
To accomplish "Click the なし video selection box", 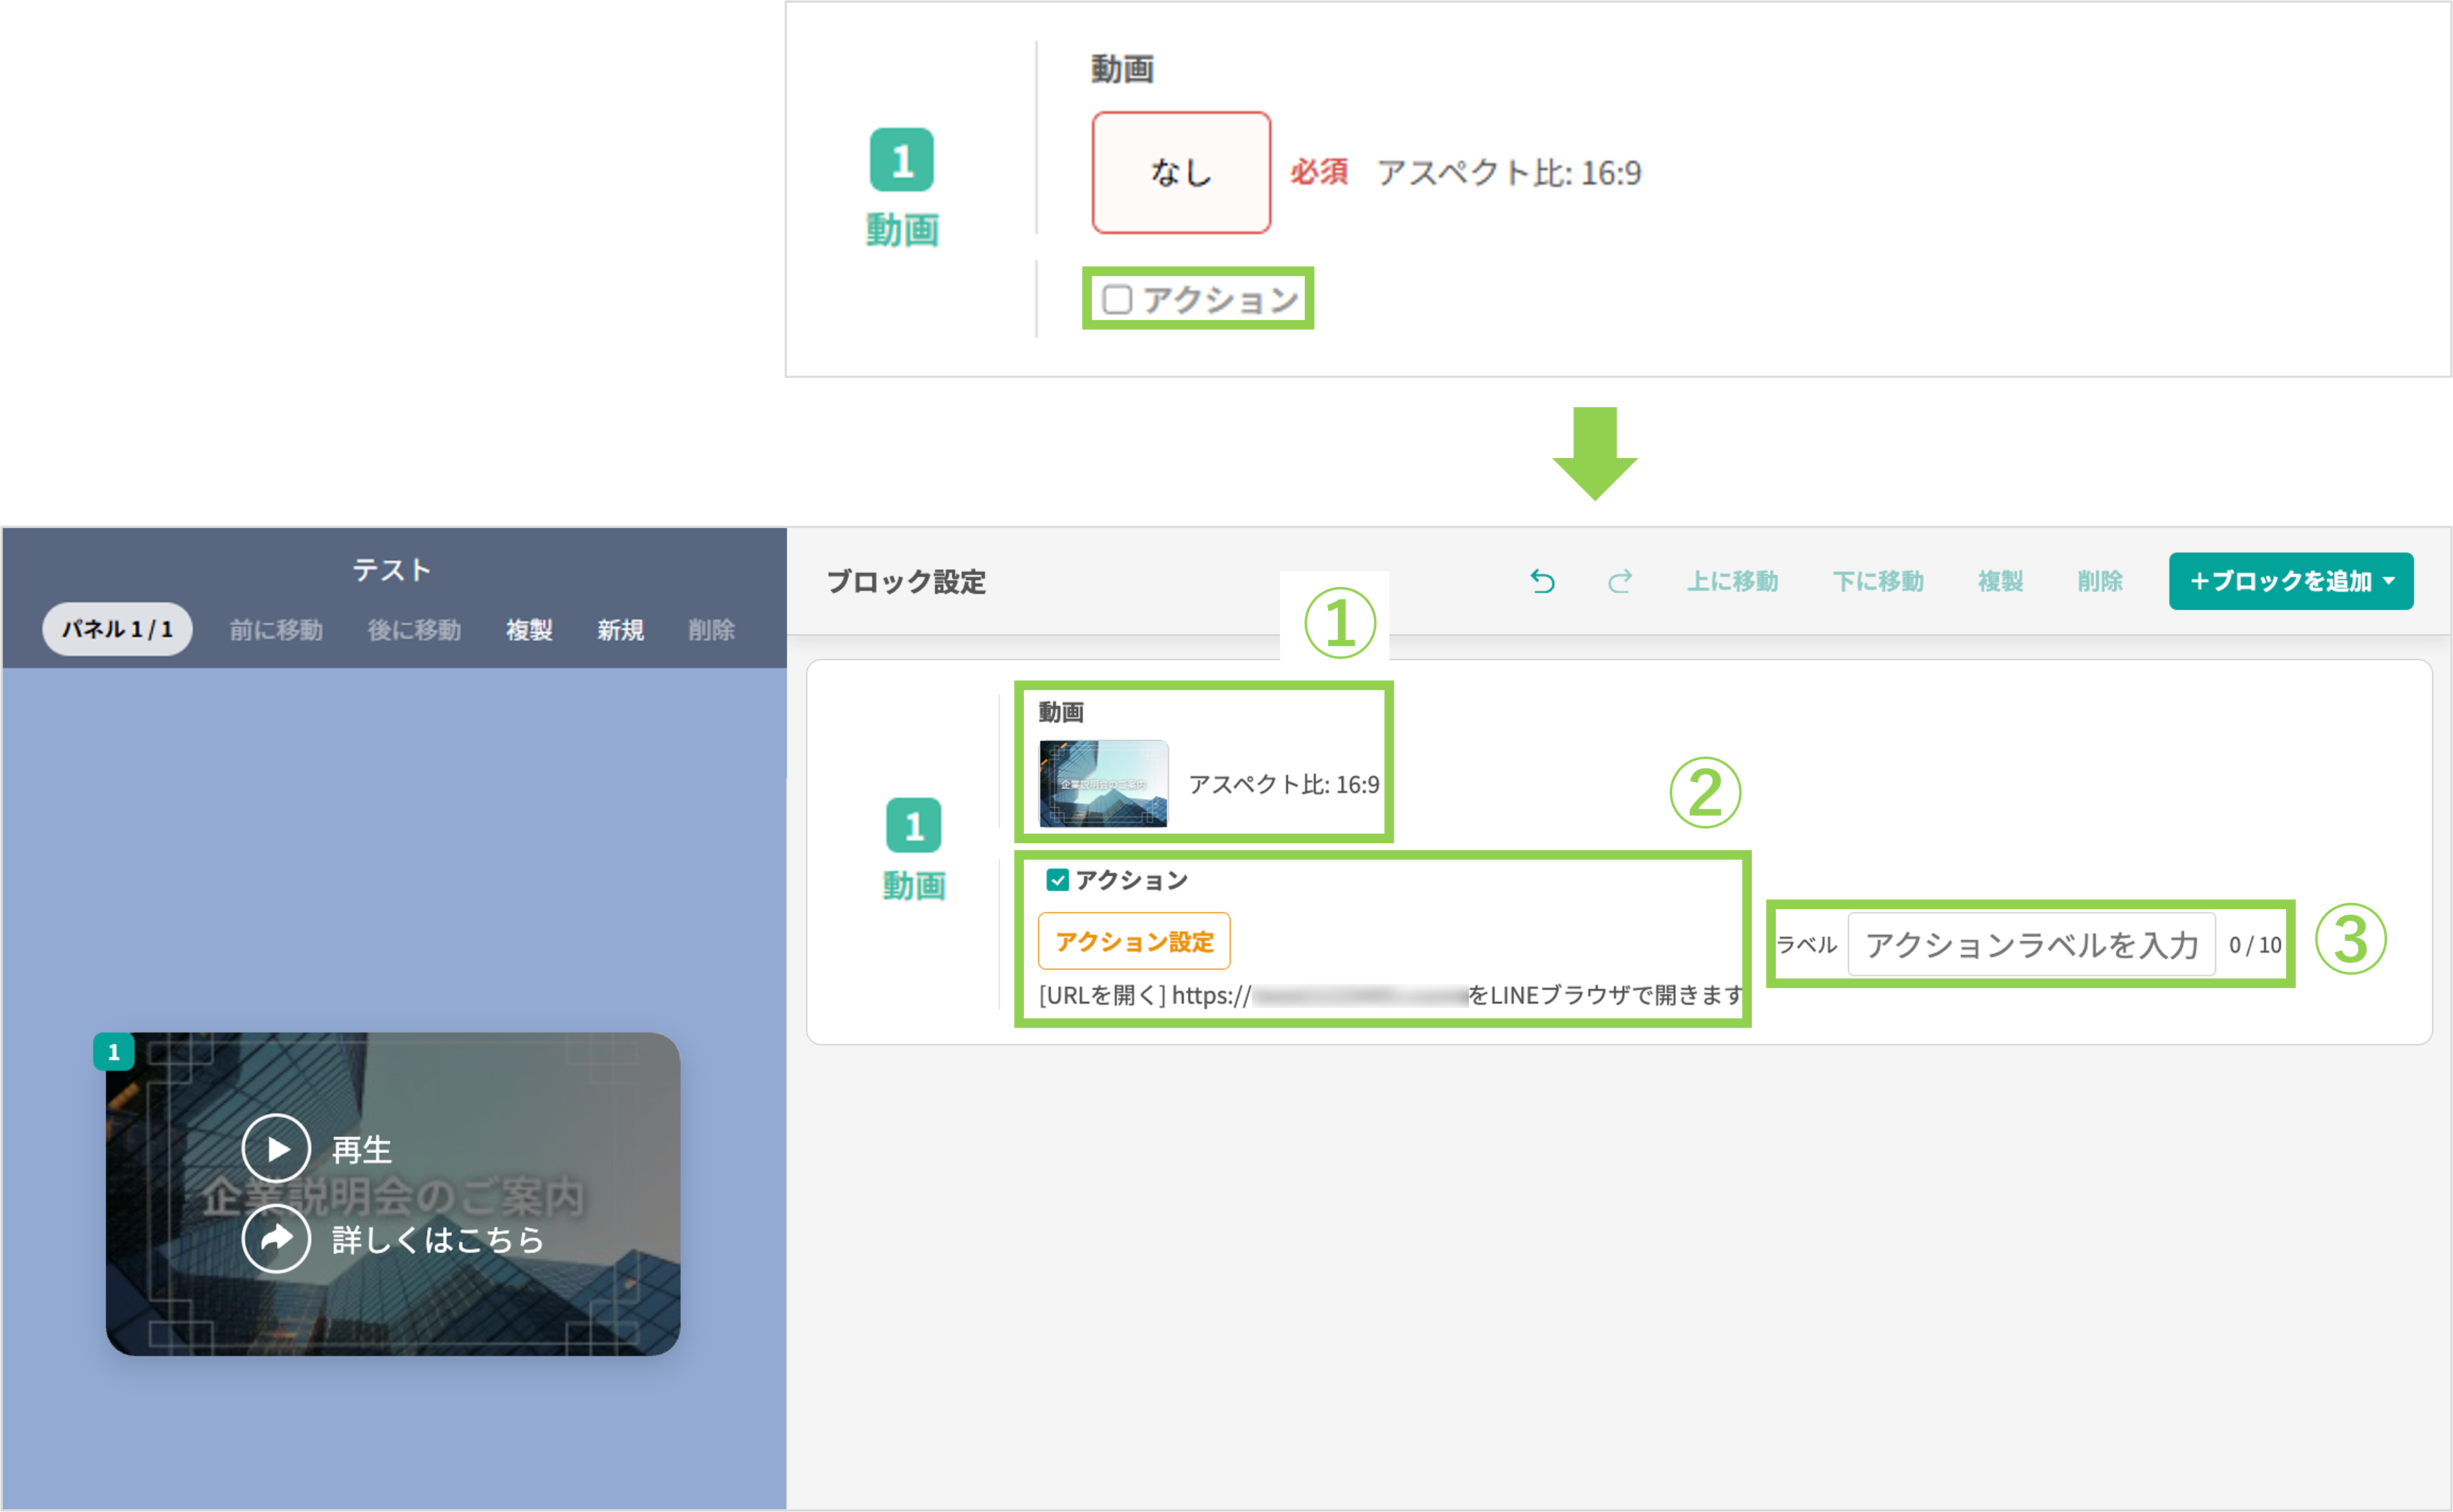I will pos(1181,173).
